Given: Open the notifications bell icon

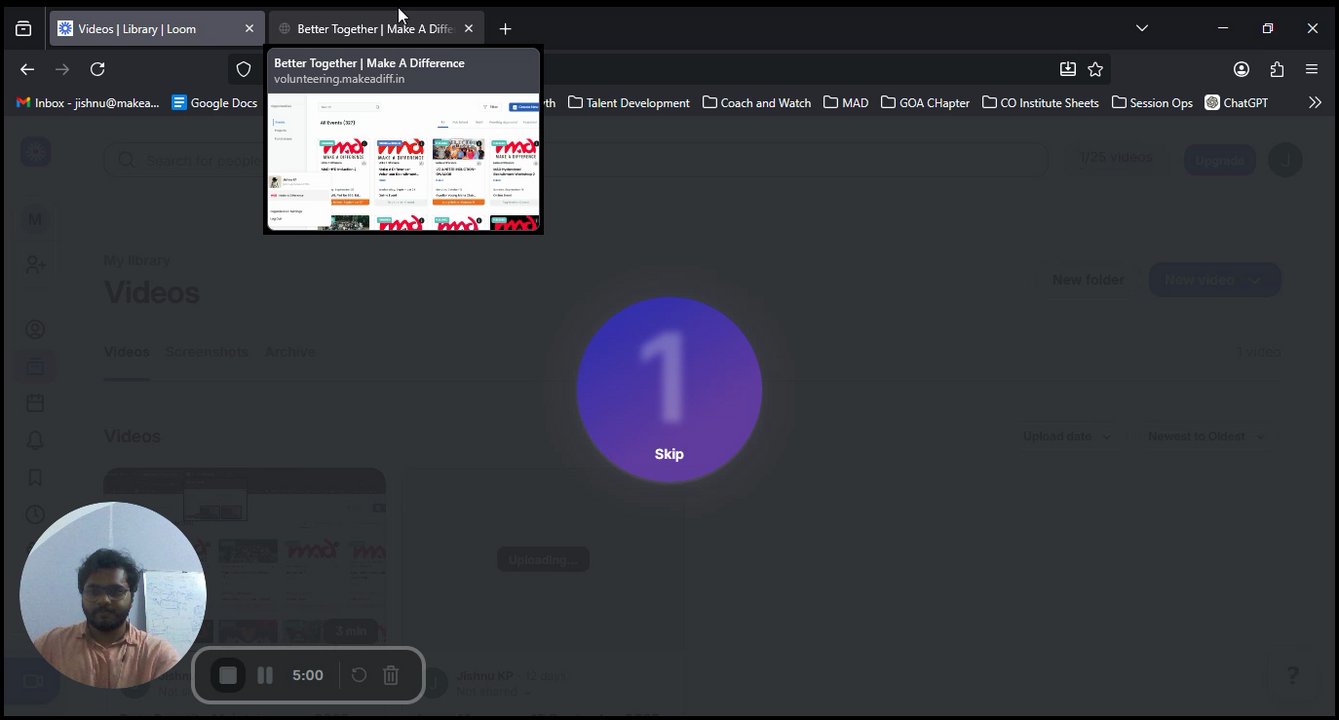Looking at the screenshot, I should (x=35, y=441).
